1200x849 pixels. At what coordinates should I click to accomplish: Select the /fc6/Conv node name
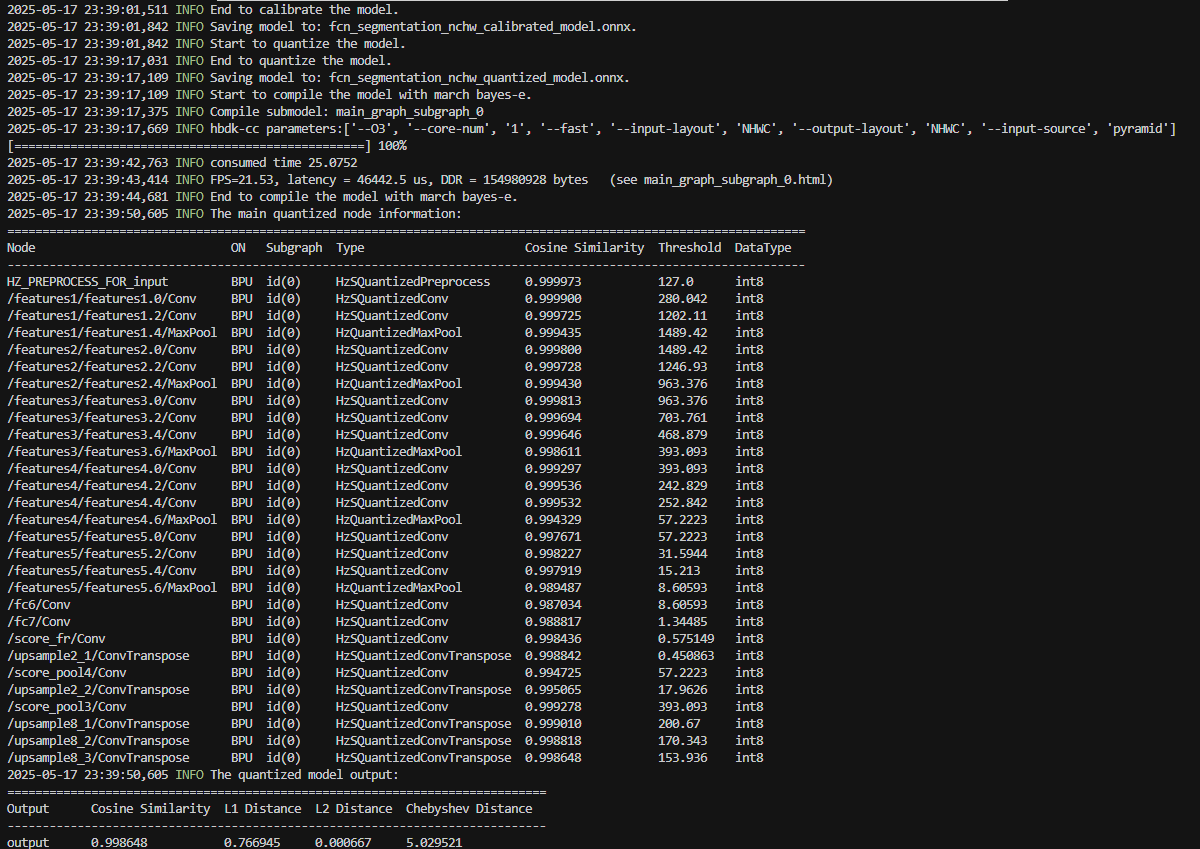tap(38, 605)
